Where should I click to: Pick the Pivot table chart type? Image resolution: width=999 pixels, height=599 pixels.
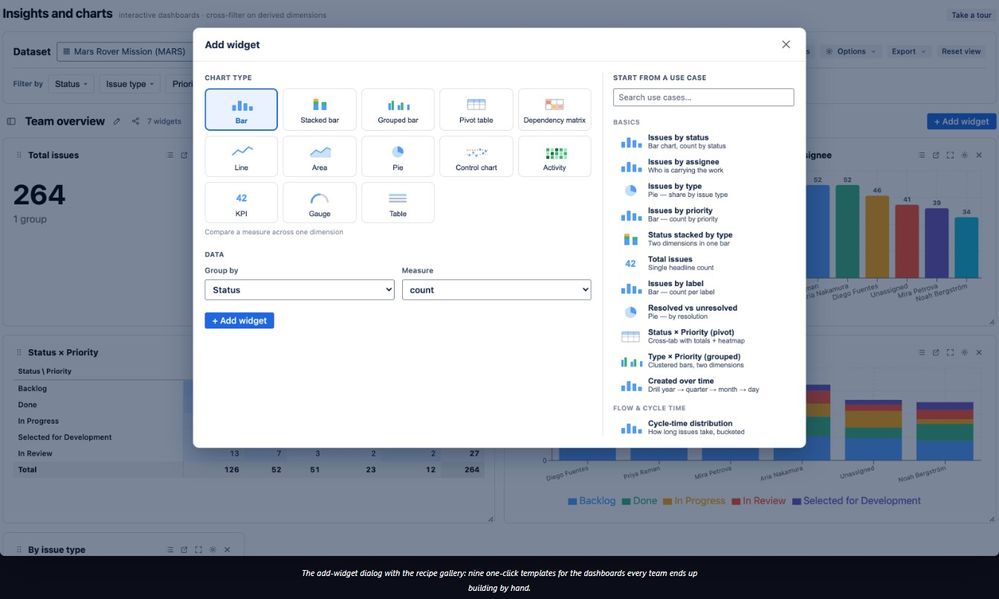coord(476,110)
